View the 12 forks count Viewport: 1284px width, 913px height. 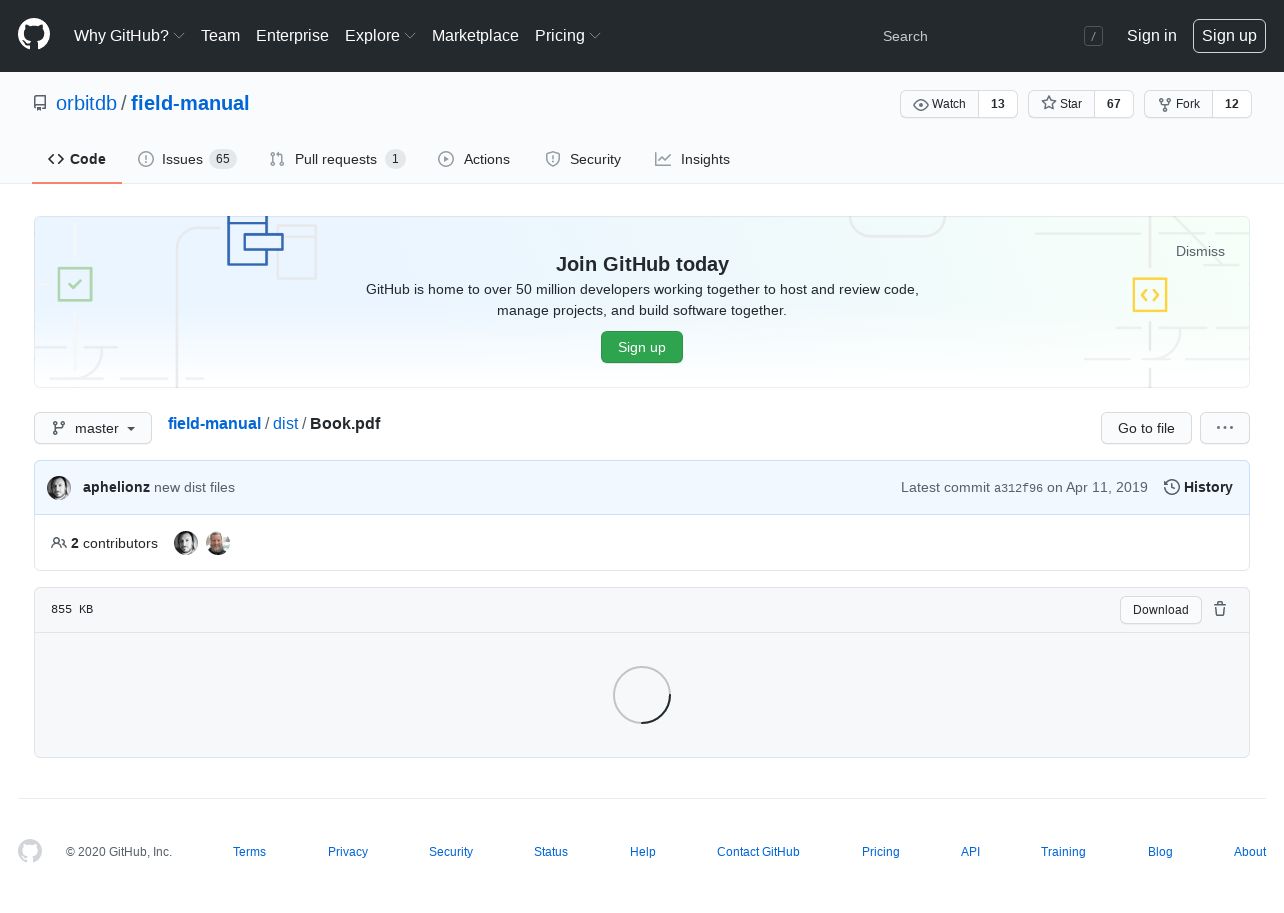(1231, 104)
